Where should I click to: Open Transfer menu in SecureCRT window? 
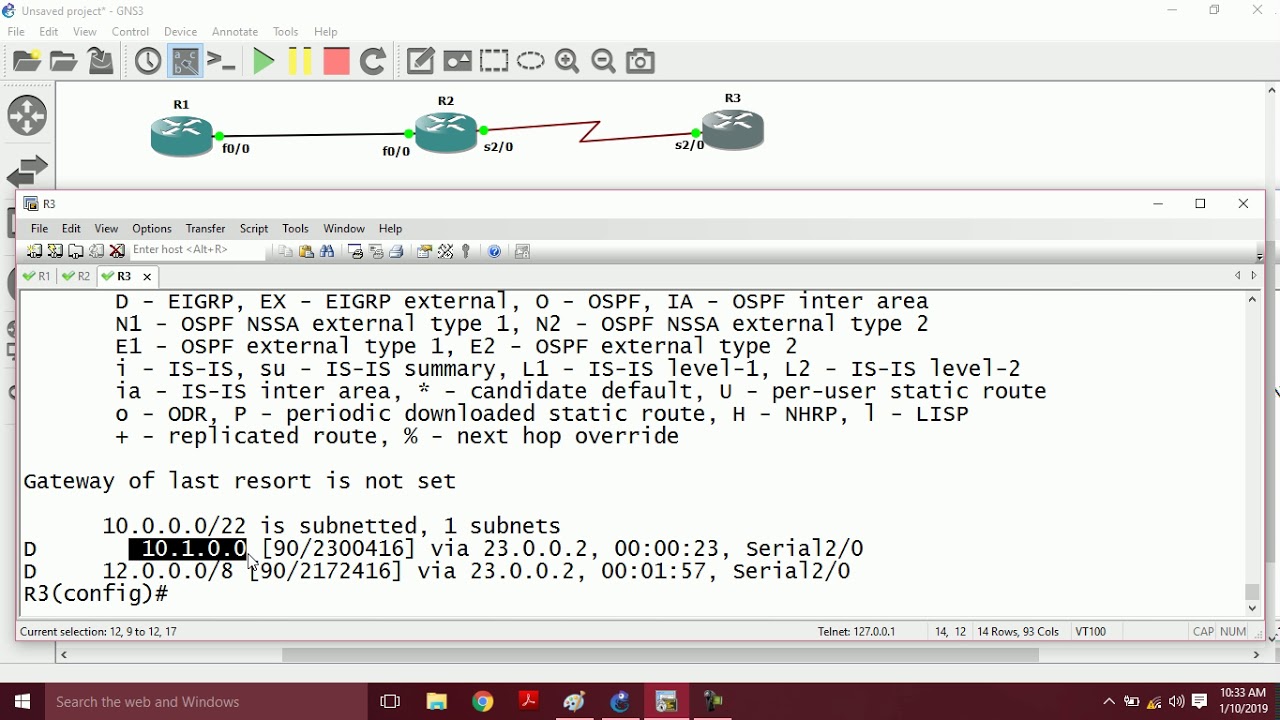(206, 228)
